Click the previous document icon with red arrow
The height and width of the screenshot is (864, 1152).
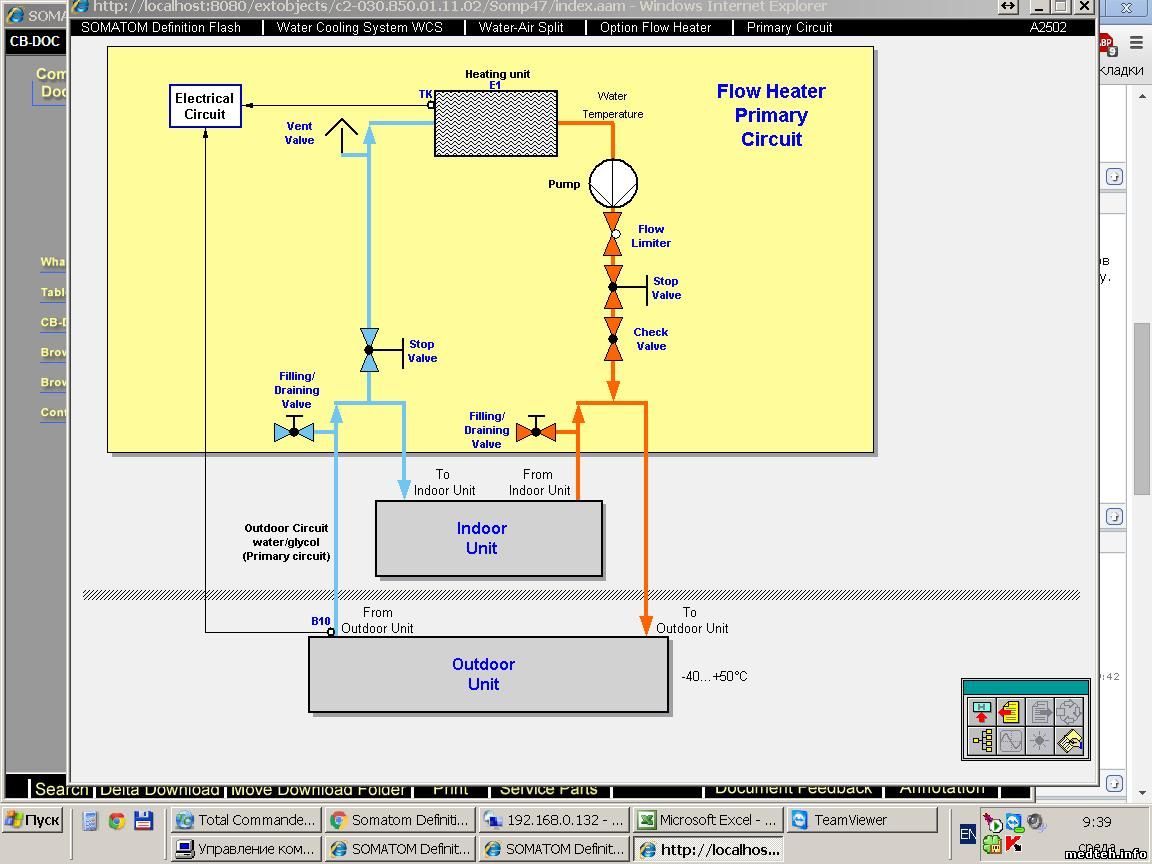click(x=1010, y=712)
